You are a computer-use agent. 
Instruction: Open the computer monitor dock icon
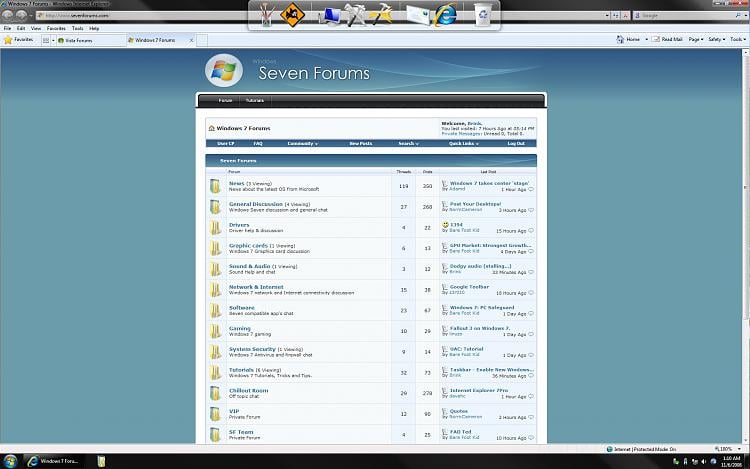(x=330, y=15)
